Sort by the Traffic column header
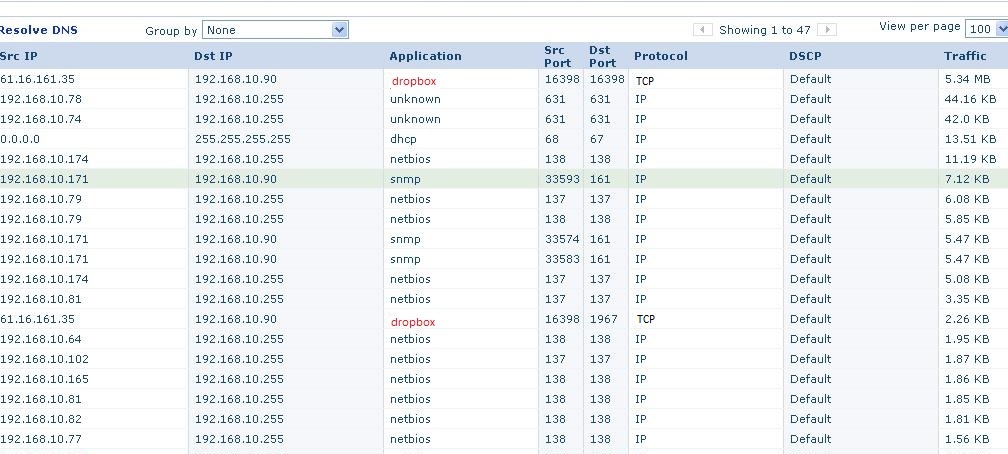The height and width of the screenshot is (454, 1008). [x=965, y=56]
